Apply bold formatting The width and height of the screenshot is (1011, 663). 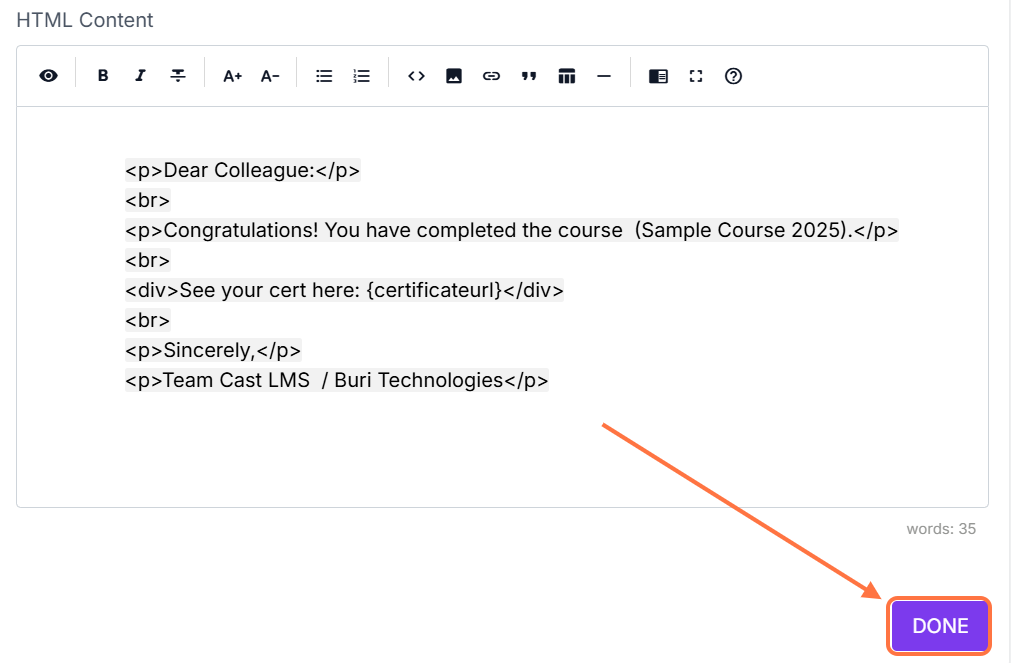point(103,76)
